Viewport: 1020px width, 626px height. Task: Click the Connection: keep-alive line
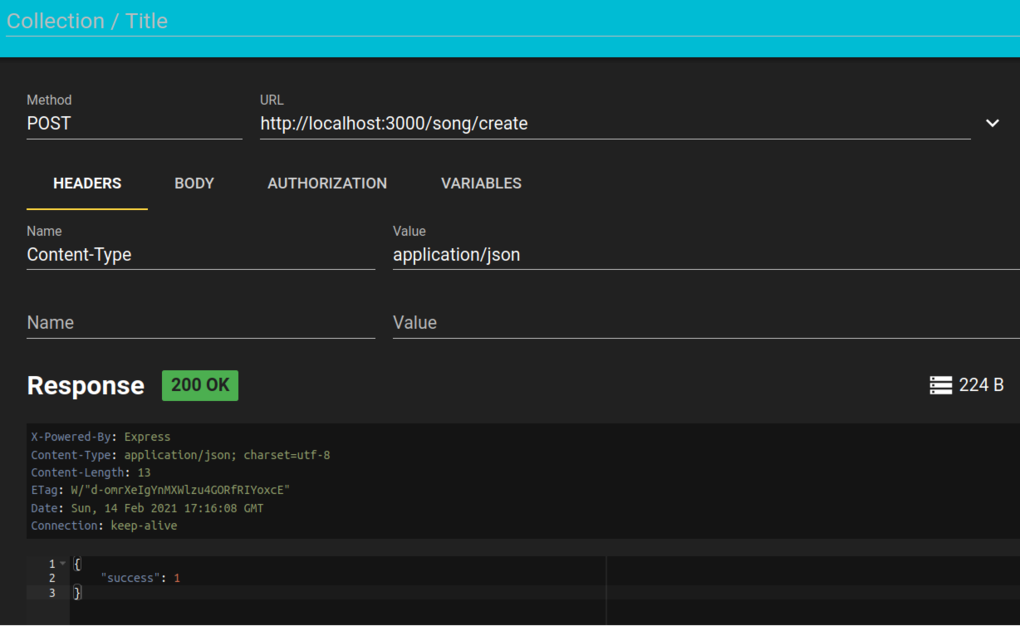click(x=104, y=526)
